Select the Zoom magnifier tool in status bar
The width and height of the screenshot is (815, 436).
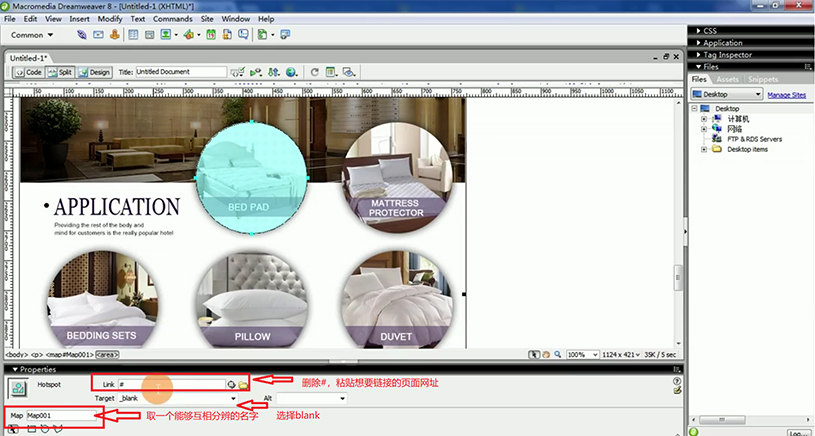[x=556, y=354]
